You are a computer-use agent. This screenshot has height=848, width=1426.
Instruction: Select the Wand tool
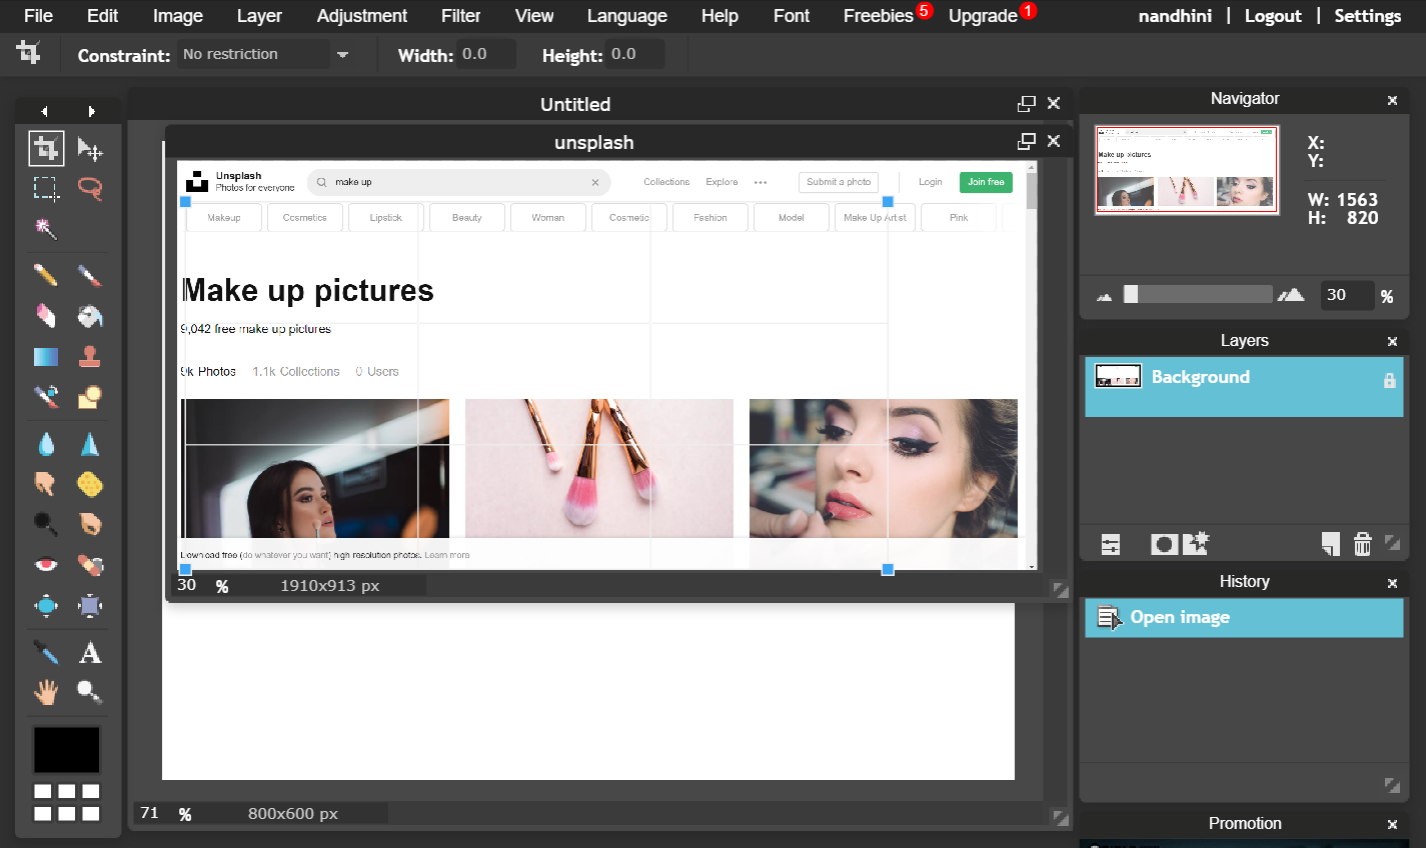point(46,229)
